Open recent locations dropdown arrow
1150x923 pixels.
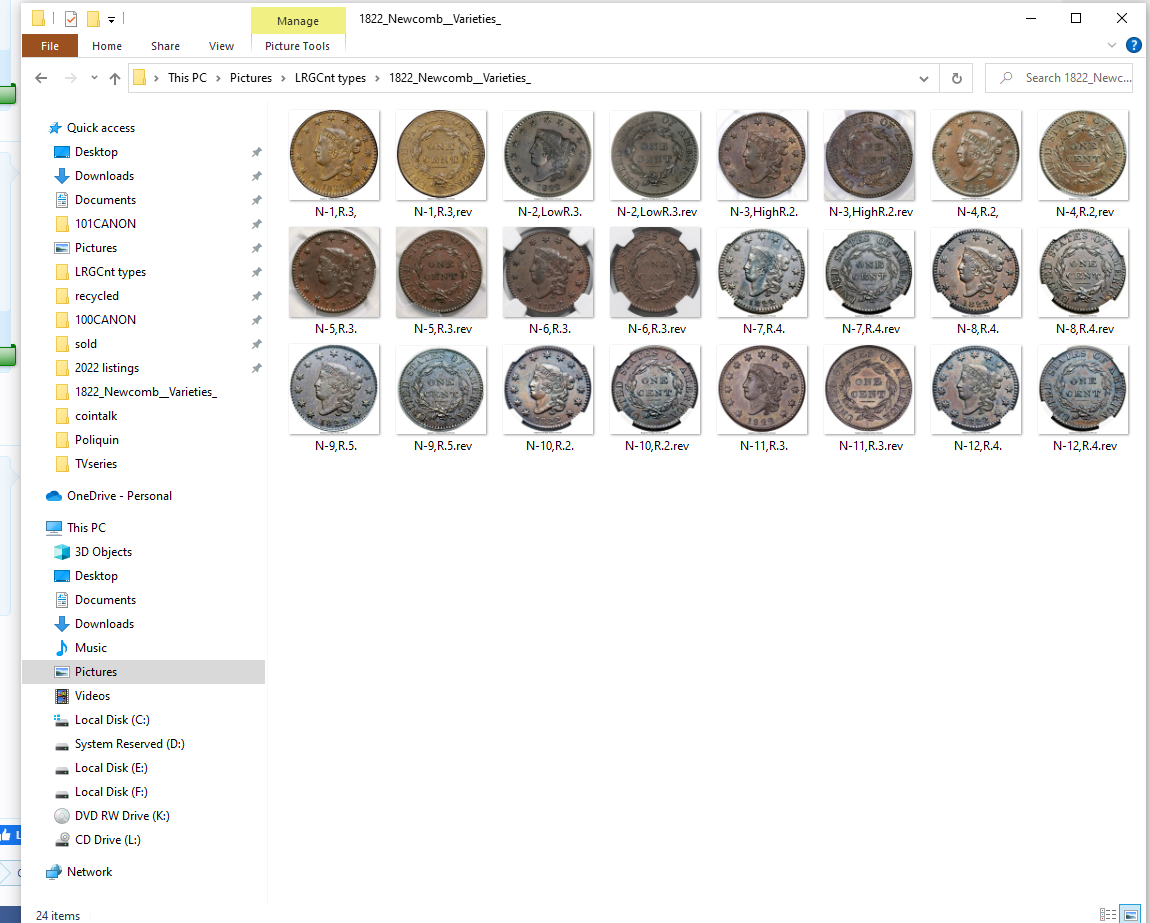click(94, 78)
